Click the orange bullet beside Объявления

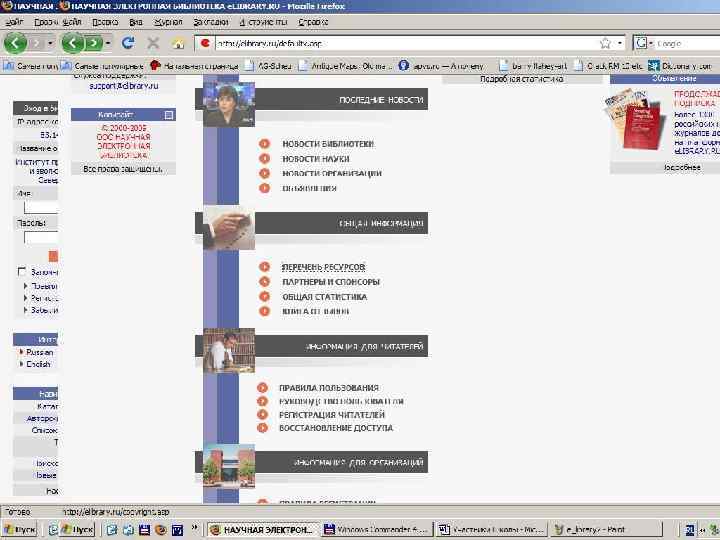pos(264,188)
